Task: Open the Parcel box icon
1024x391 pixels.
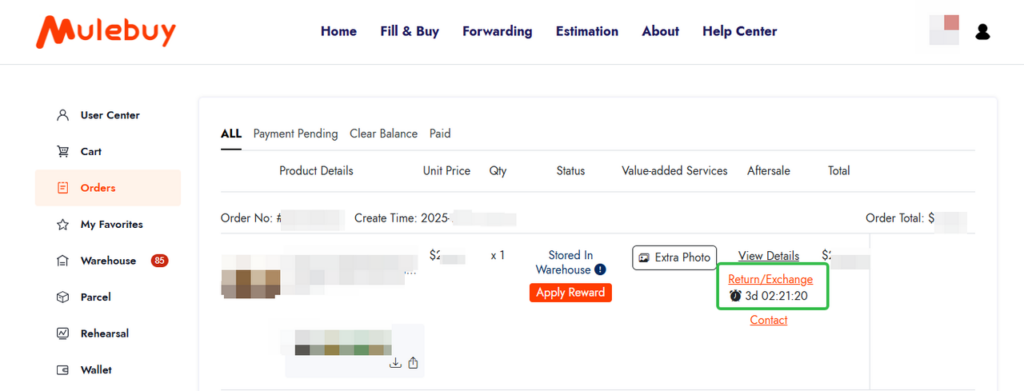Action: click(63, 297)
